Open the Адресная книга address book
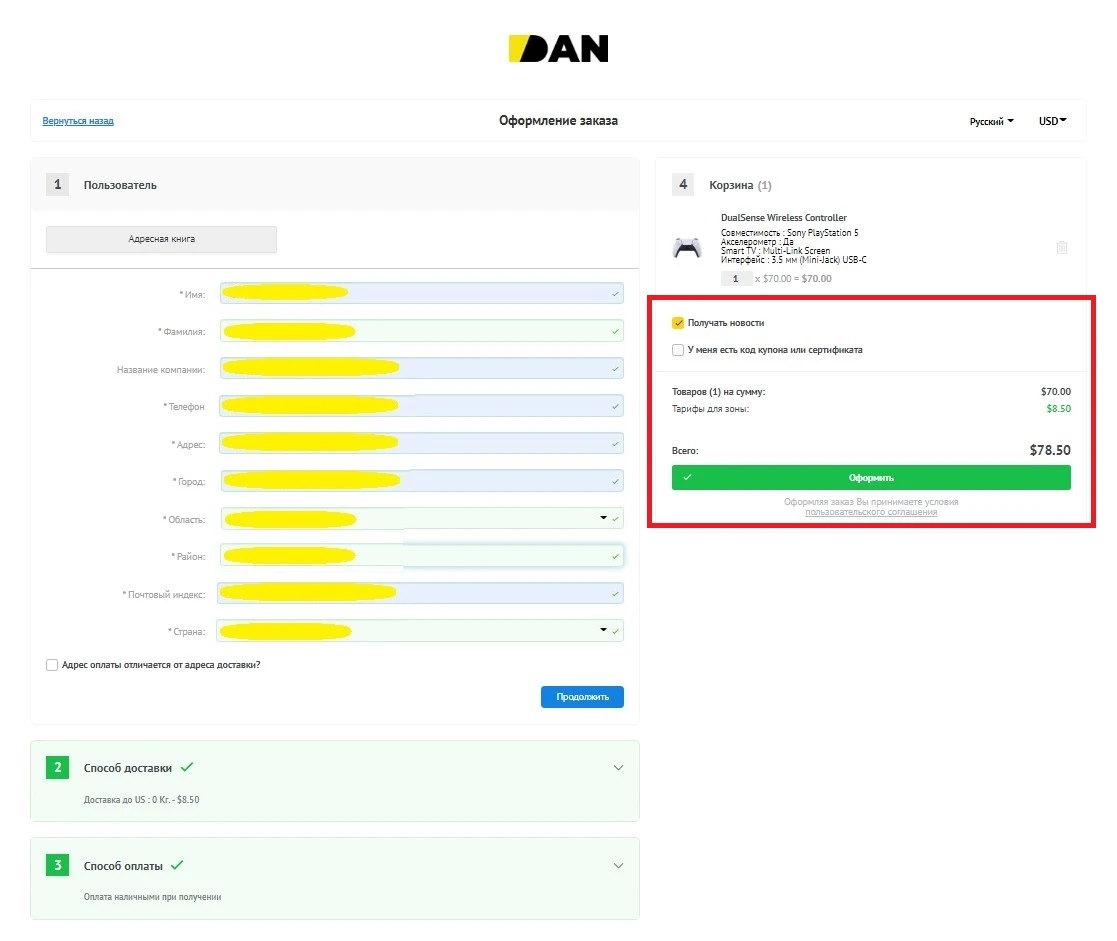 pos(161,239)
